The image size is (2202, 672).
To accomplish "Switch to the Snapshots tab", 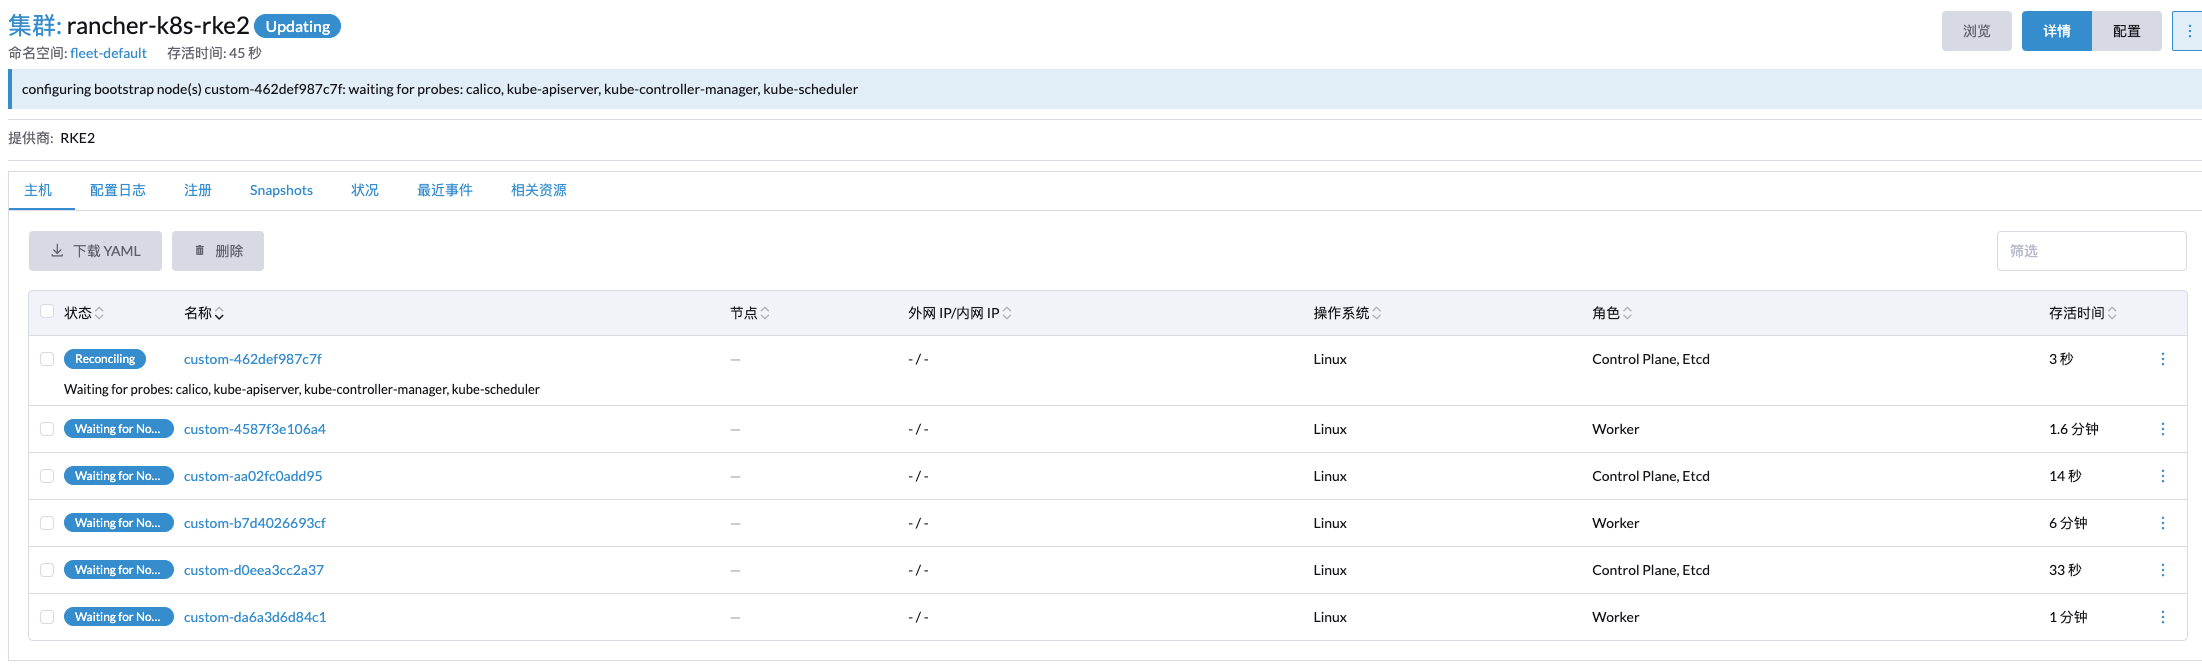I will click(281, 190).
